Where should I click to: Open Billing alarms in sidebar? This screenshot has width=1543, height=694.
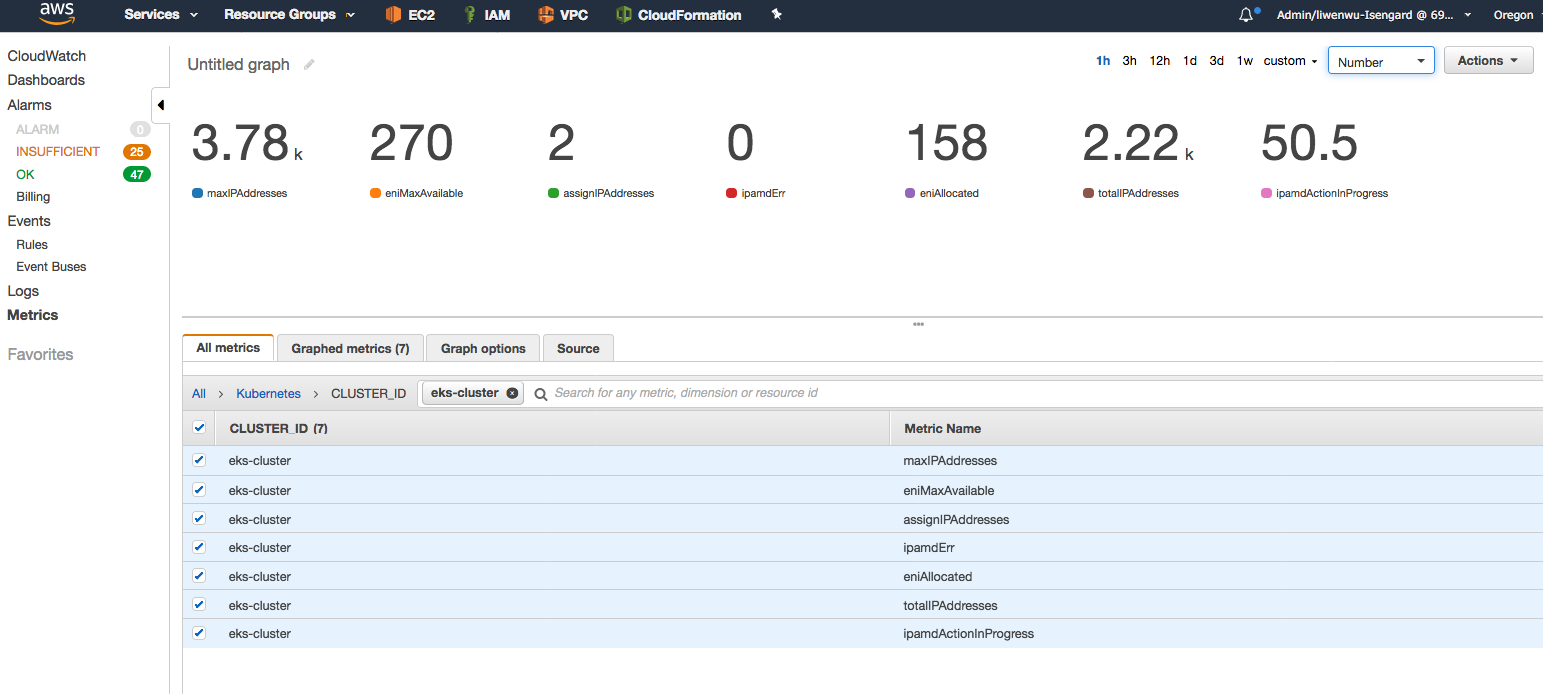[33, 197]
